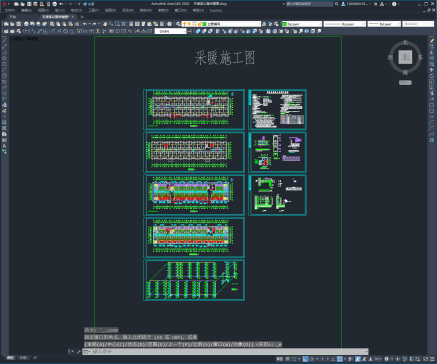Select the Line tool in the draw toolbar
Screen dimensions: 437x364
click(4, 40)
